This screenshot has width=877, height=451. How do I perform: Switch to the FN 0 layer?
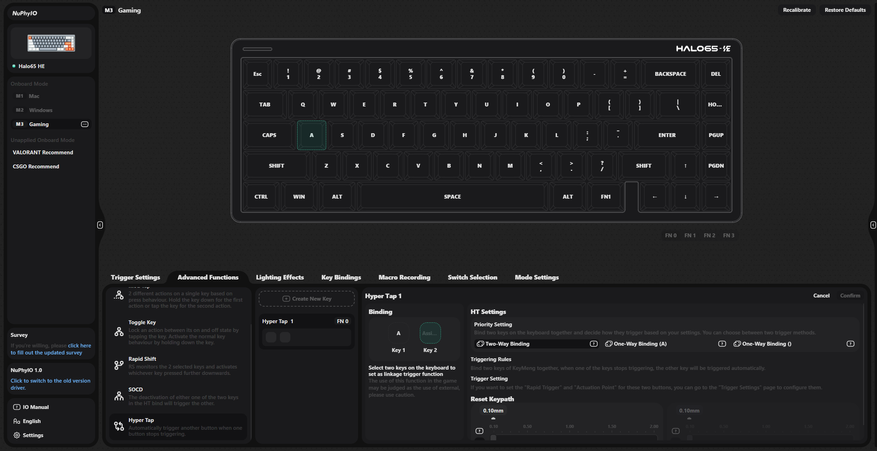(x=671, y=236)
